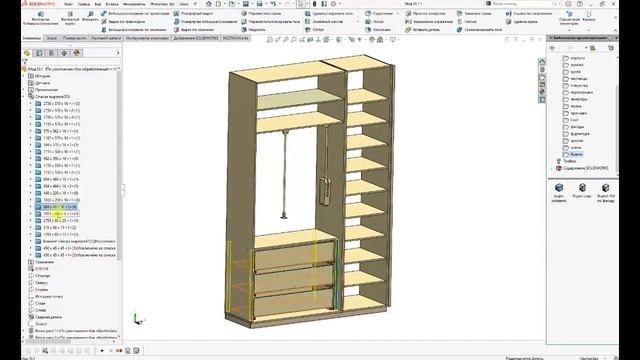Screen dimensions: 640x360
Task: Click Swept Cut (Вырез по траектории)
Action: [123, 22]
